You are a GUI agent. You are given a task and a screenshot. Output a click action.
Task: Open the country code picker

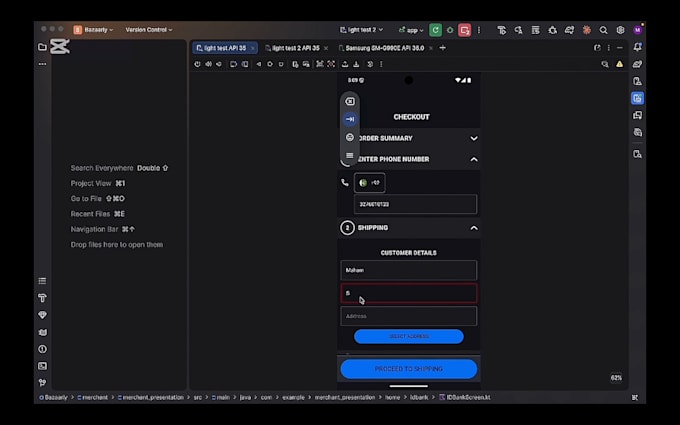tap(369, 183)
